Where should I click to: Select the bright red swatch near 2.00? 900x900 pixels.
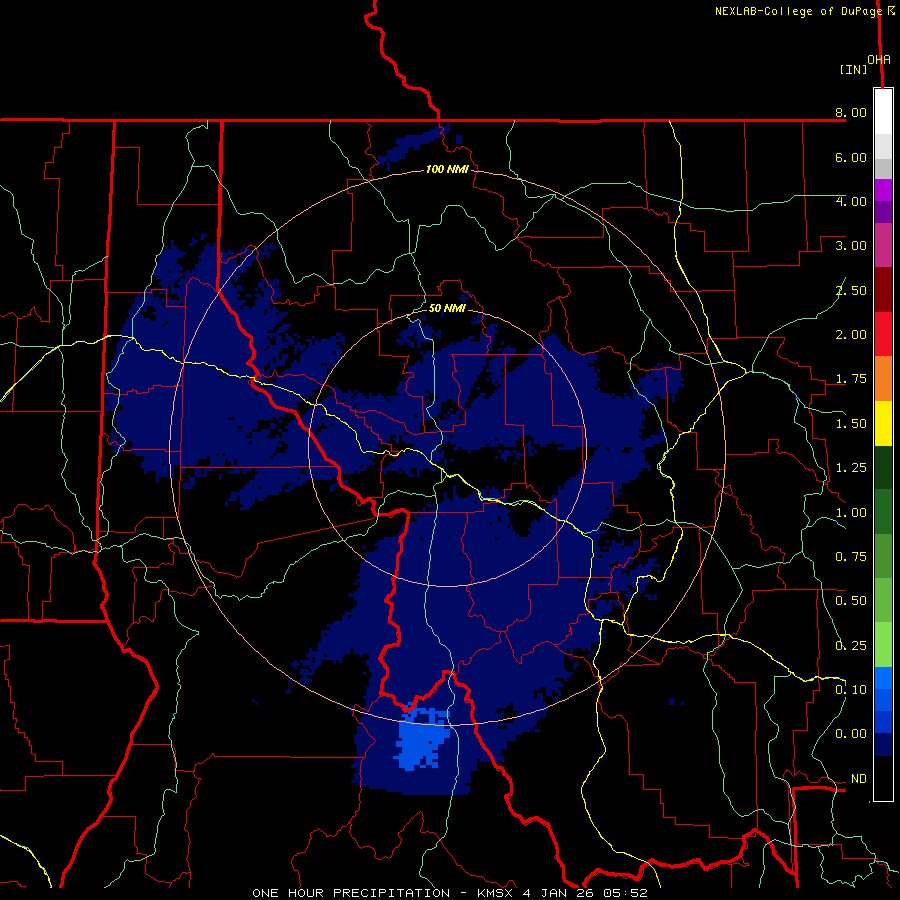coord(883,334)
